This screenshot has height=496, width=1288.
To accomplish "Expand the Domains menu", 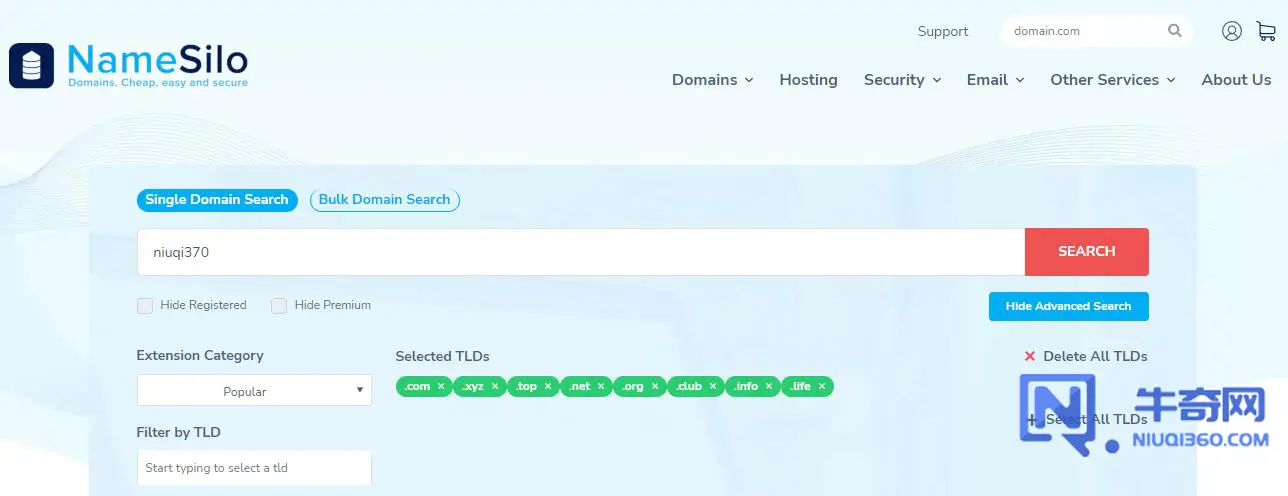I will [712, 80].
